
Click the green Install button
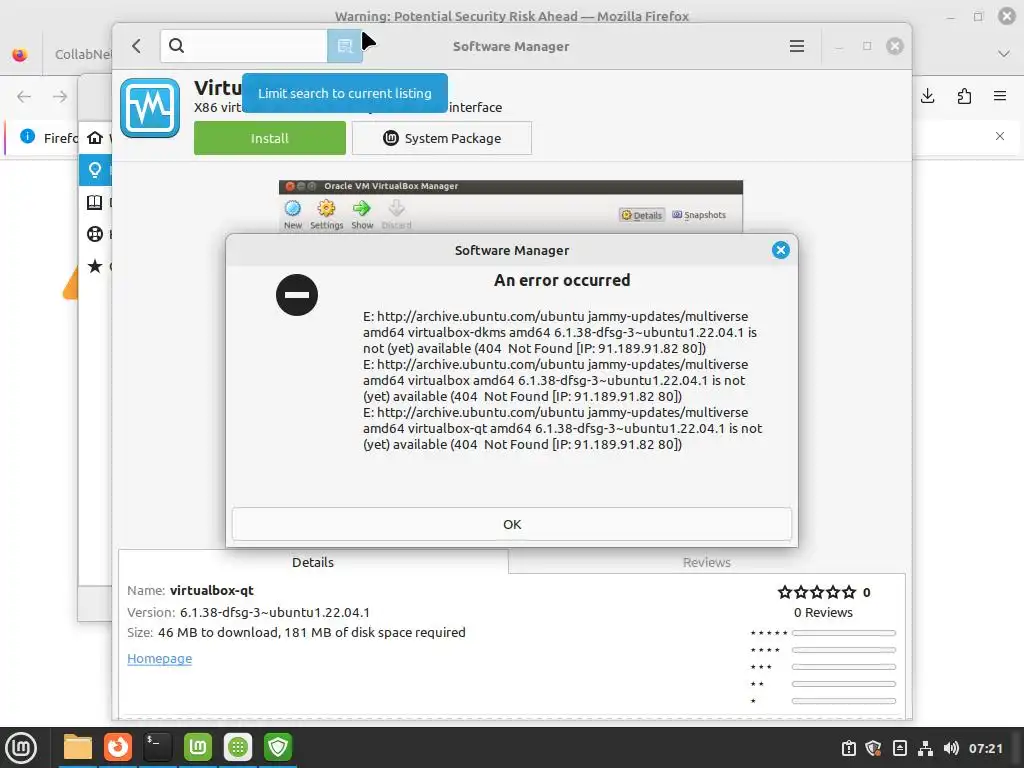click(x=270, y=138)
